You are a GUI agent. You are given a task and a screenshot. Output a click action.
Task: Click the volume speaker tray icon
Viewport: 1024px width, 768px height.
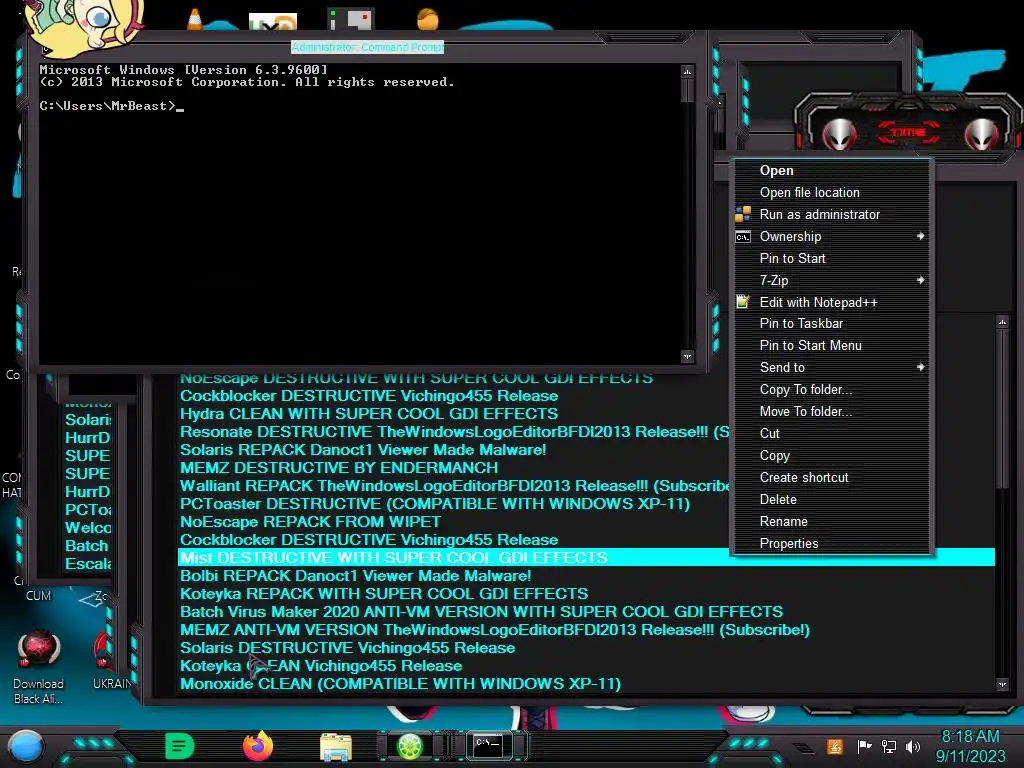[x=912, y=746]
